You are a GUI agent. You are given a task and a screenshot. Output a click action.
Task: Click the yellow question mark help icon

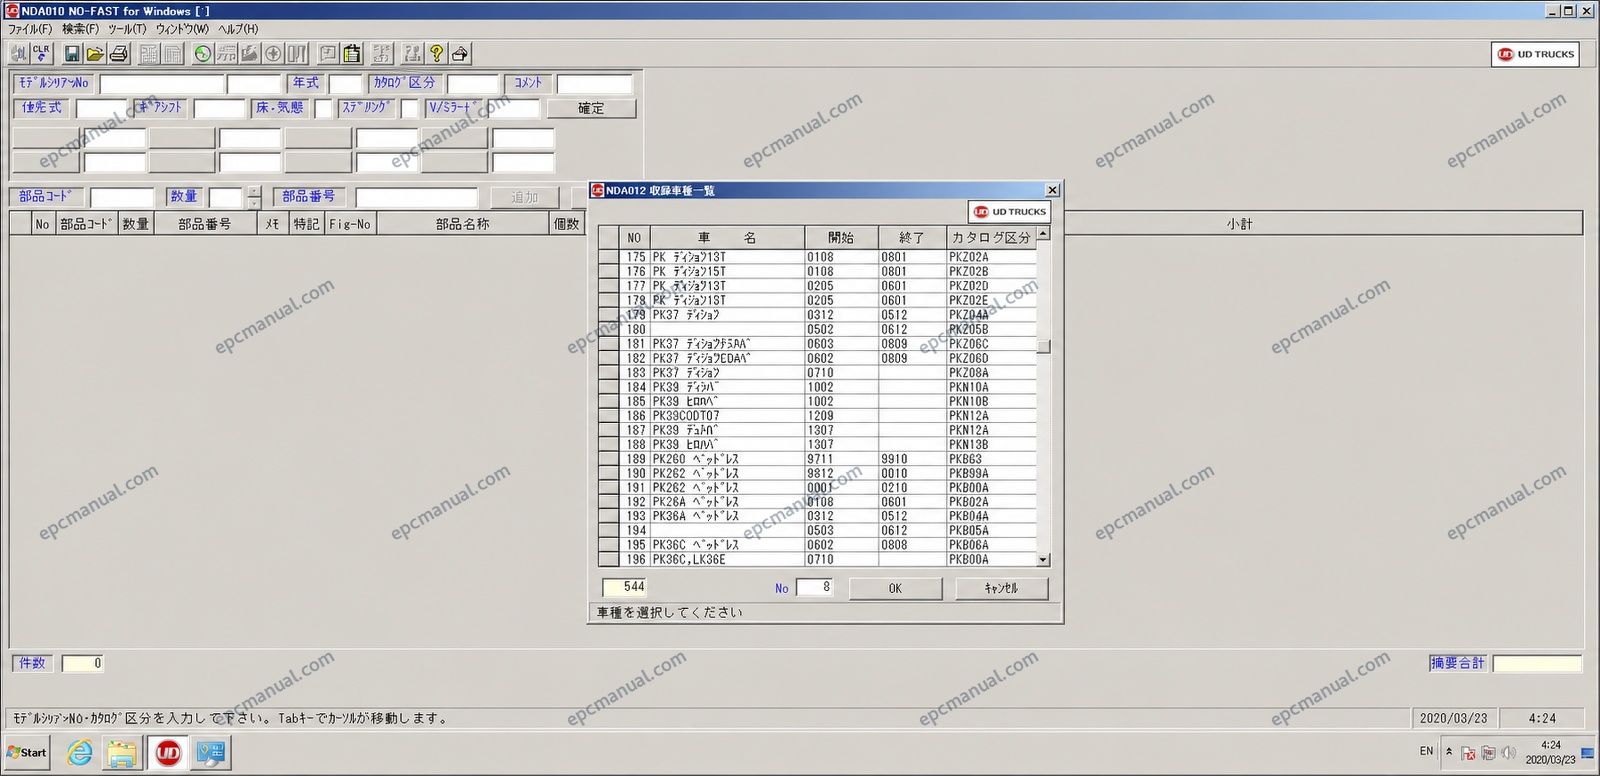coord(436,54)
